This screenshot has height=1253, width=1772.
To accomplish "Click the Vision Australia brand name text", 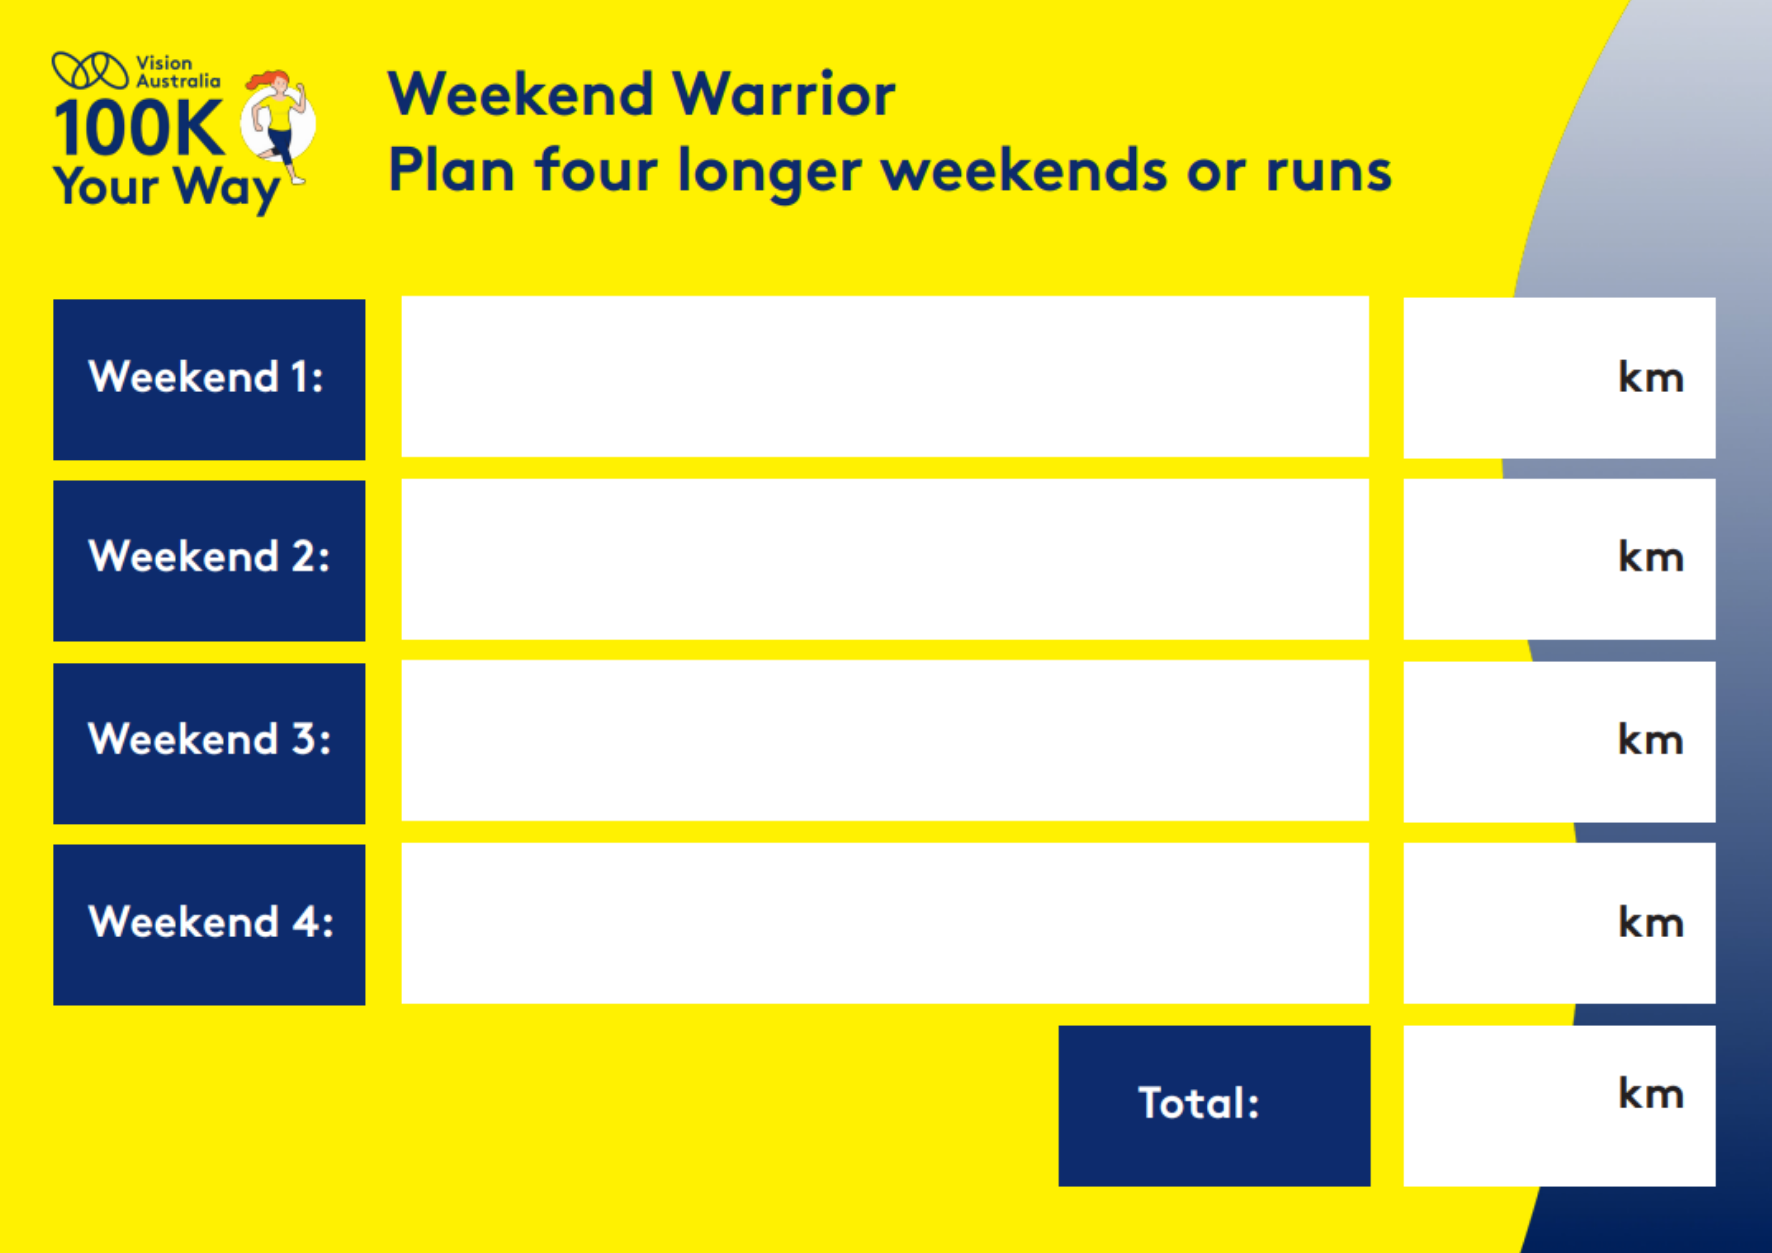I will click(177, 72).
